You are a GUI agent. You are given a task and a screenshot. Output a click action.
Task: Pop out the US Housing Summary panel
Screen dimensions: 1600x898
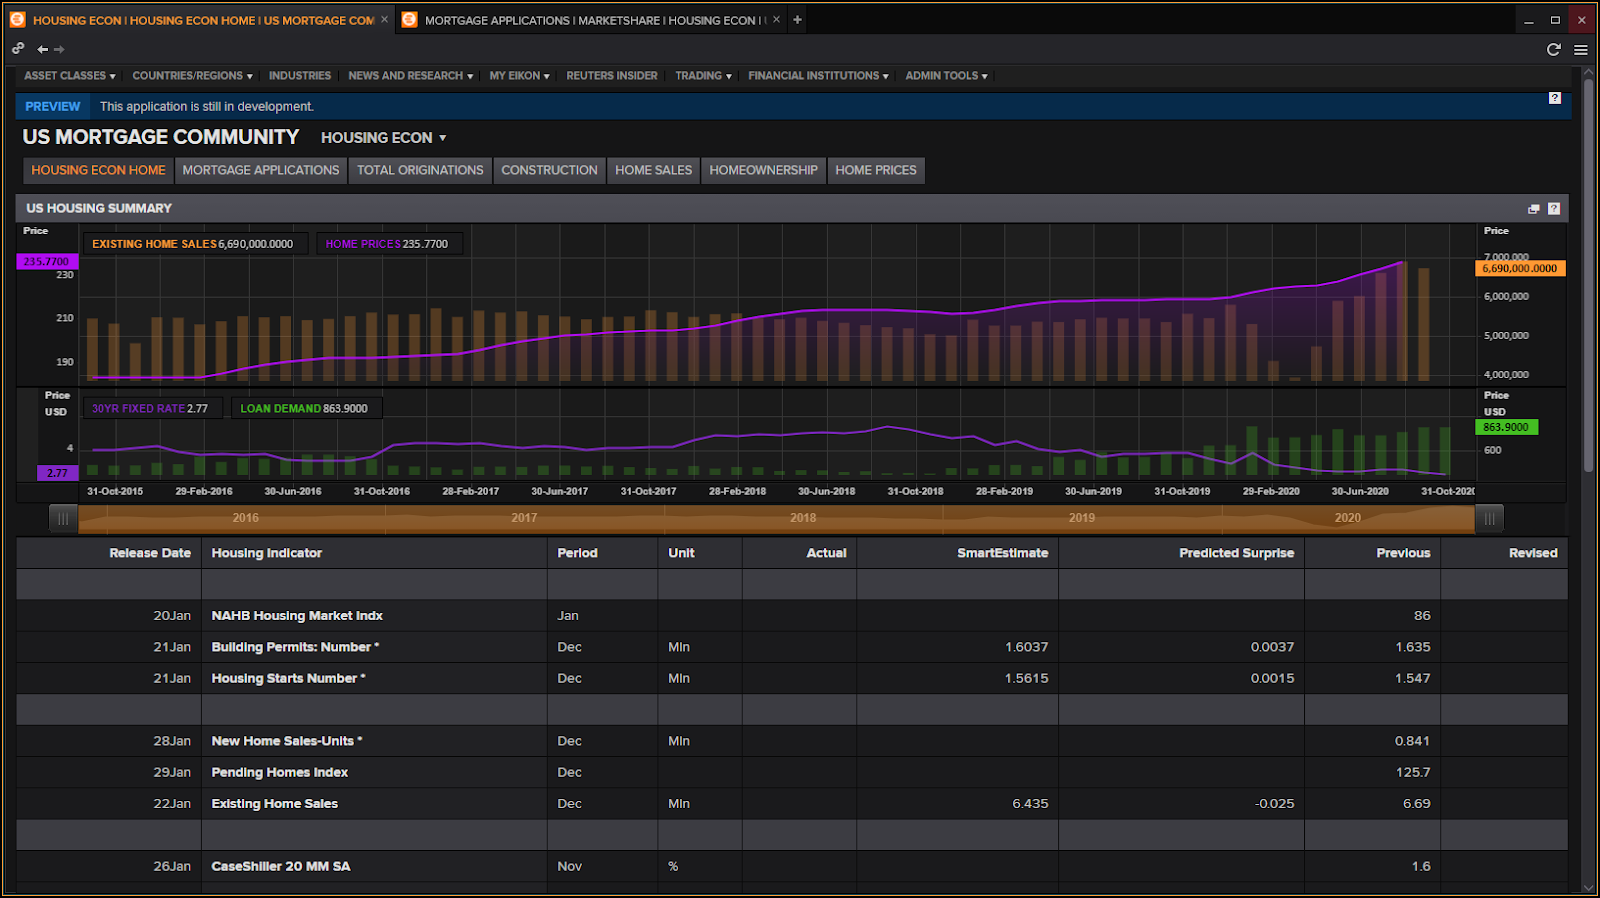pyautogui.click(x=1534, y=208)
